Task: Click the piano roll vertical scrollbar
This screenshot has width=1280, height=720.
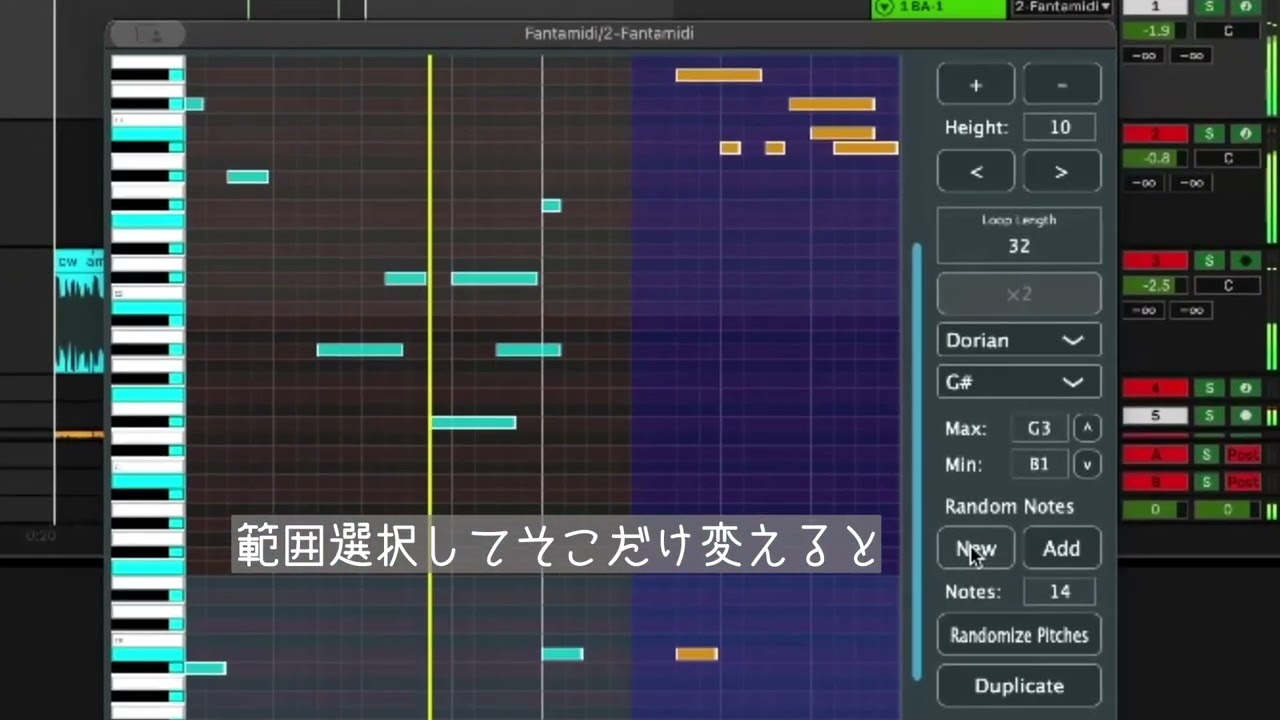Action: point(917,460)
